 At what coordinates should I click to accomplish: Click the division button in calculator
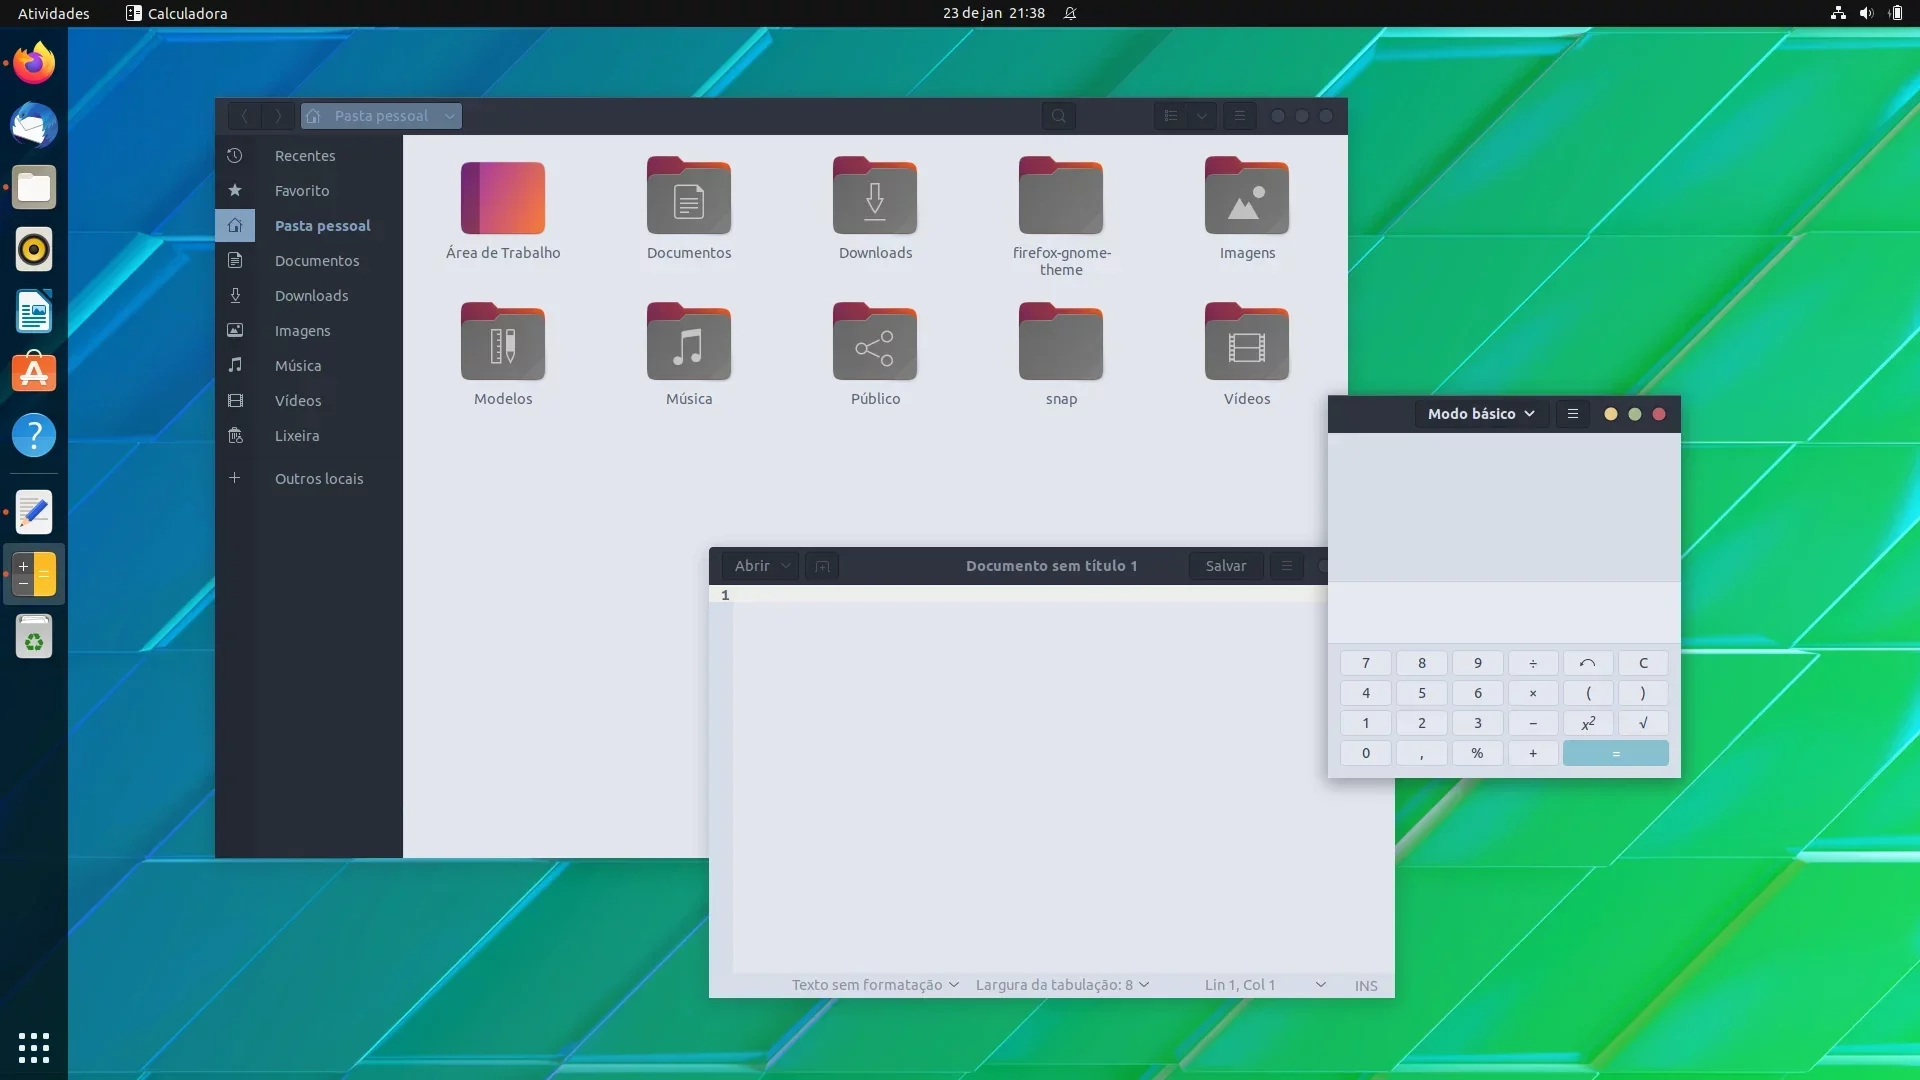click(x=1533, y=663)
